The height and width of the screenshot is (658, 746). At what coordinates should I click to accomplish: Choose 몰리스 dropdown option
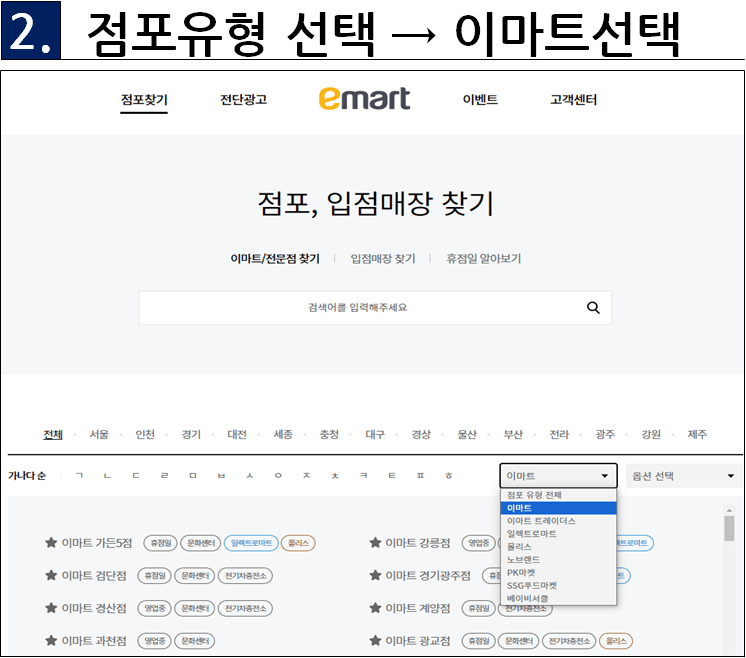pos(558,547)
